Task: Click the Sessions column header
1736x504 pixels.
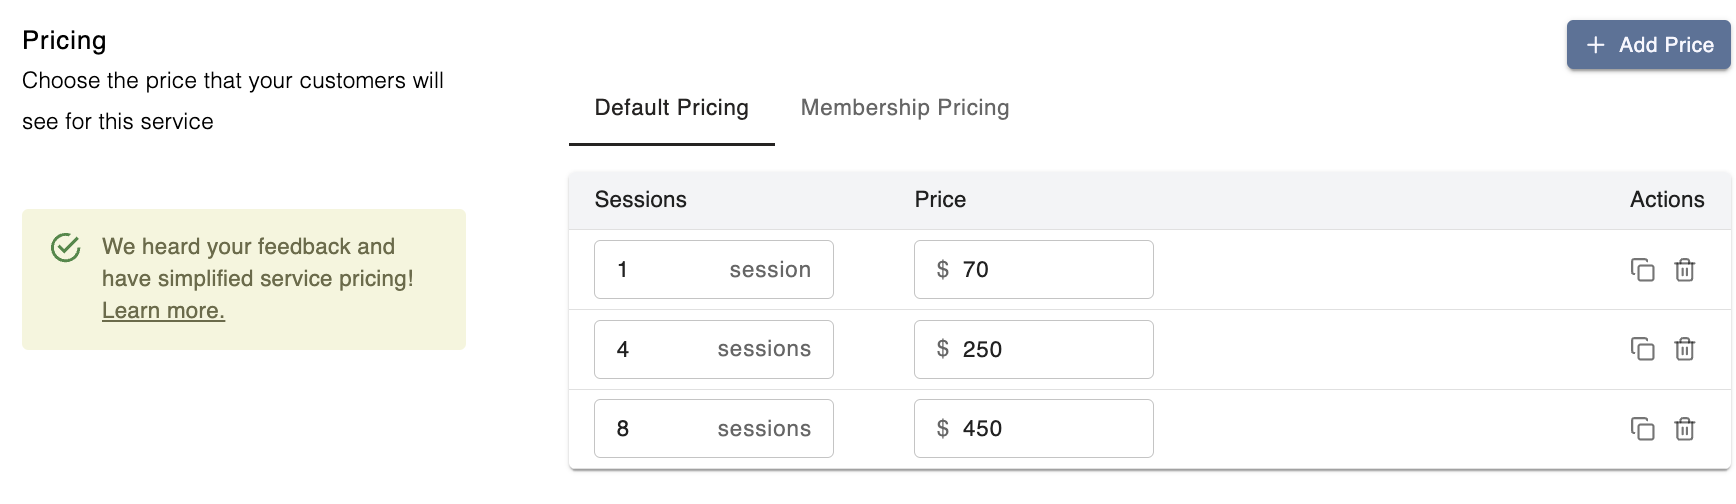Action: (x=640, y=200)
